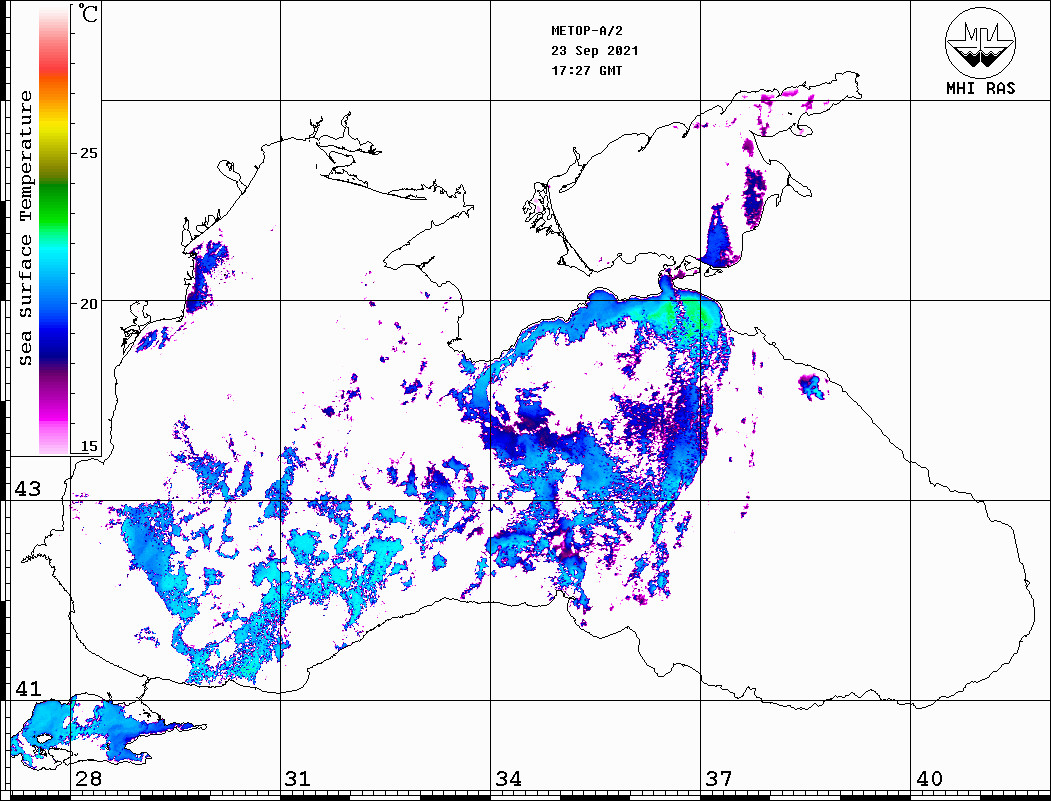
Task: Click the 'Sea Surface Temperature' legend title
Action: [25, 228]
